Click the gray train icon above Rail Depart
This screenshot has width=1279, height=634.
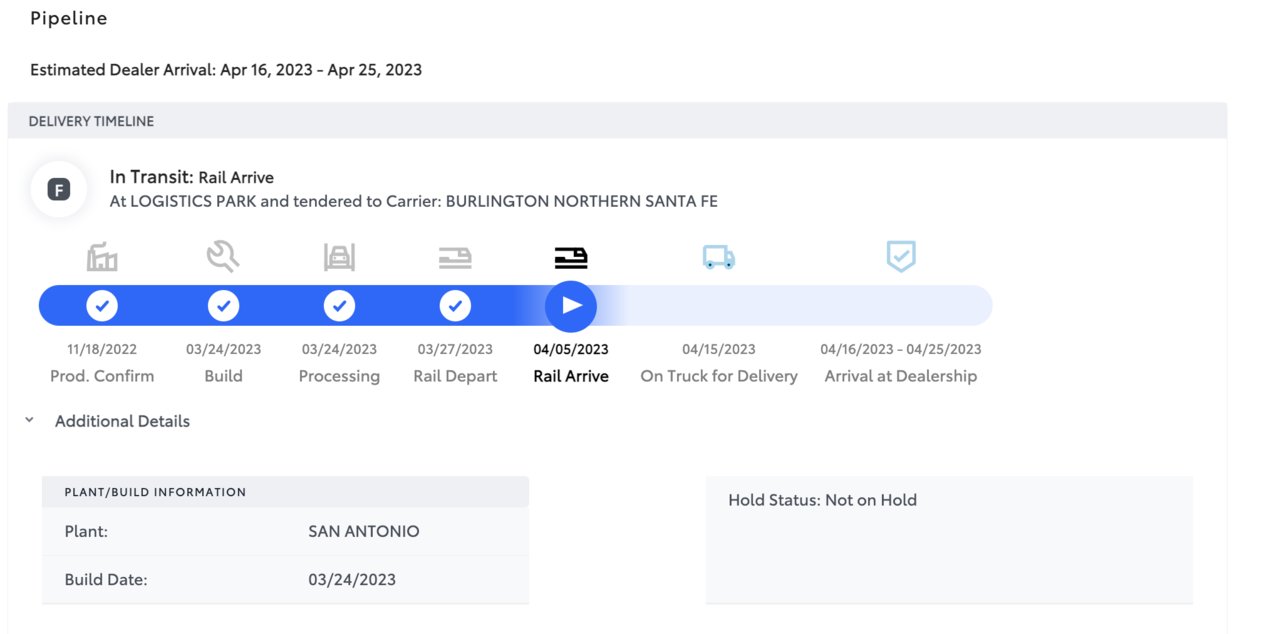[455, 258]
